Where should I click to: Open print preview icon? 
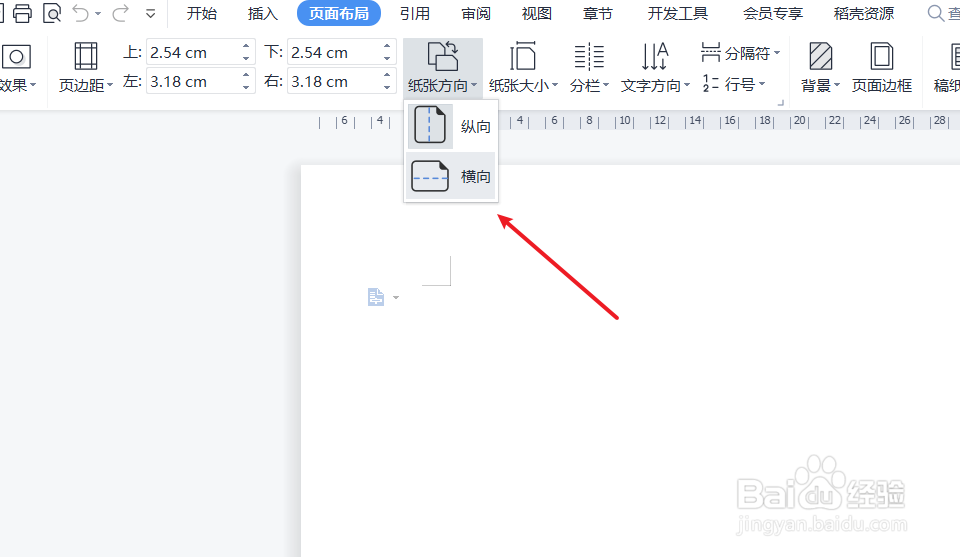coord(52,13)
